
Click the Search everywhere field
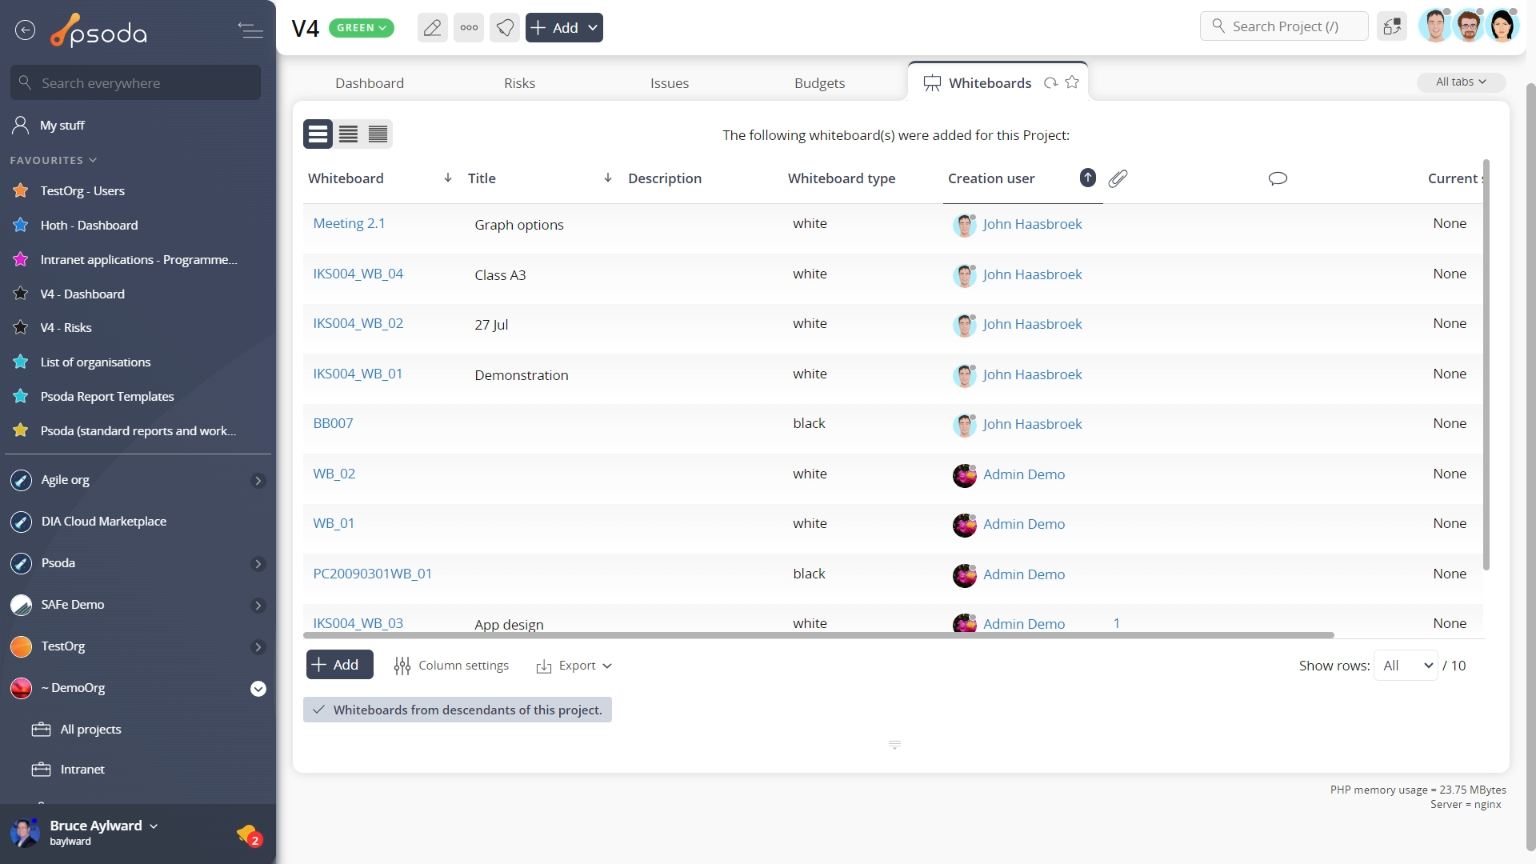pyautogui.click(x=136, y=82)
